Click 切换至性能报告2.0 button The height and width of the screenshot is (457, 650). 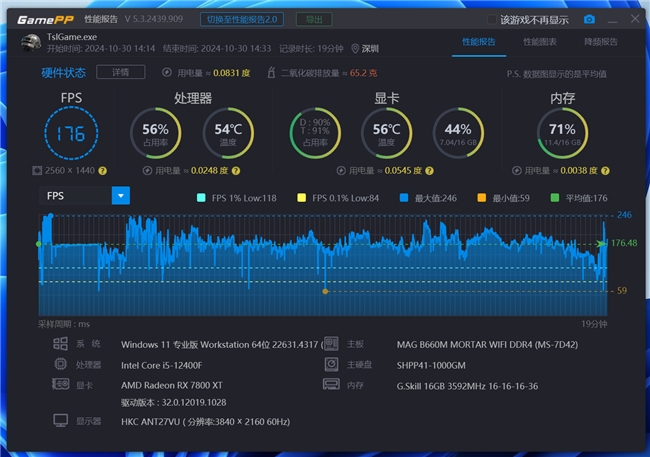[x=242, y=19]
